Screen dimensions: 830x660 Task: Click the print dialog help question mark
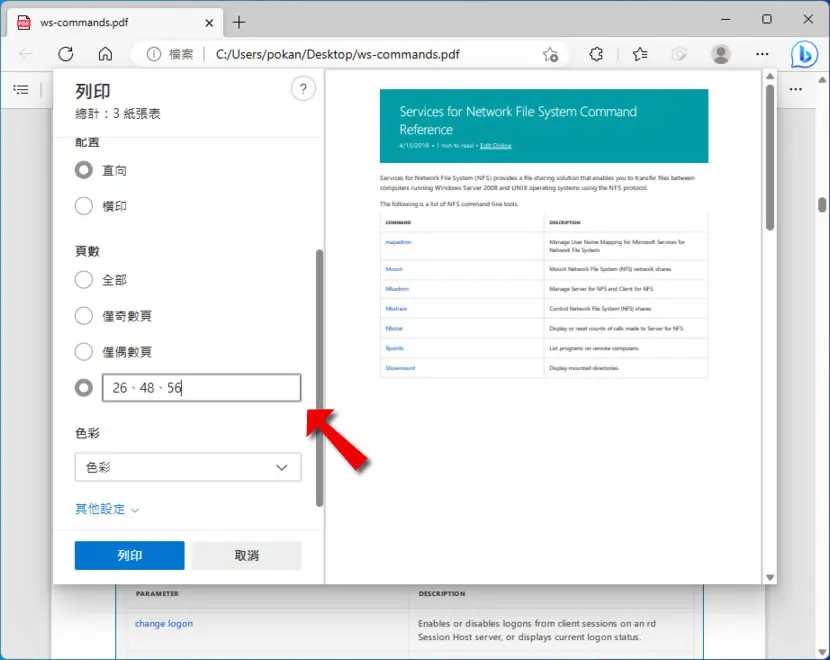(x=303, y=89)
